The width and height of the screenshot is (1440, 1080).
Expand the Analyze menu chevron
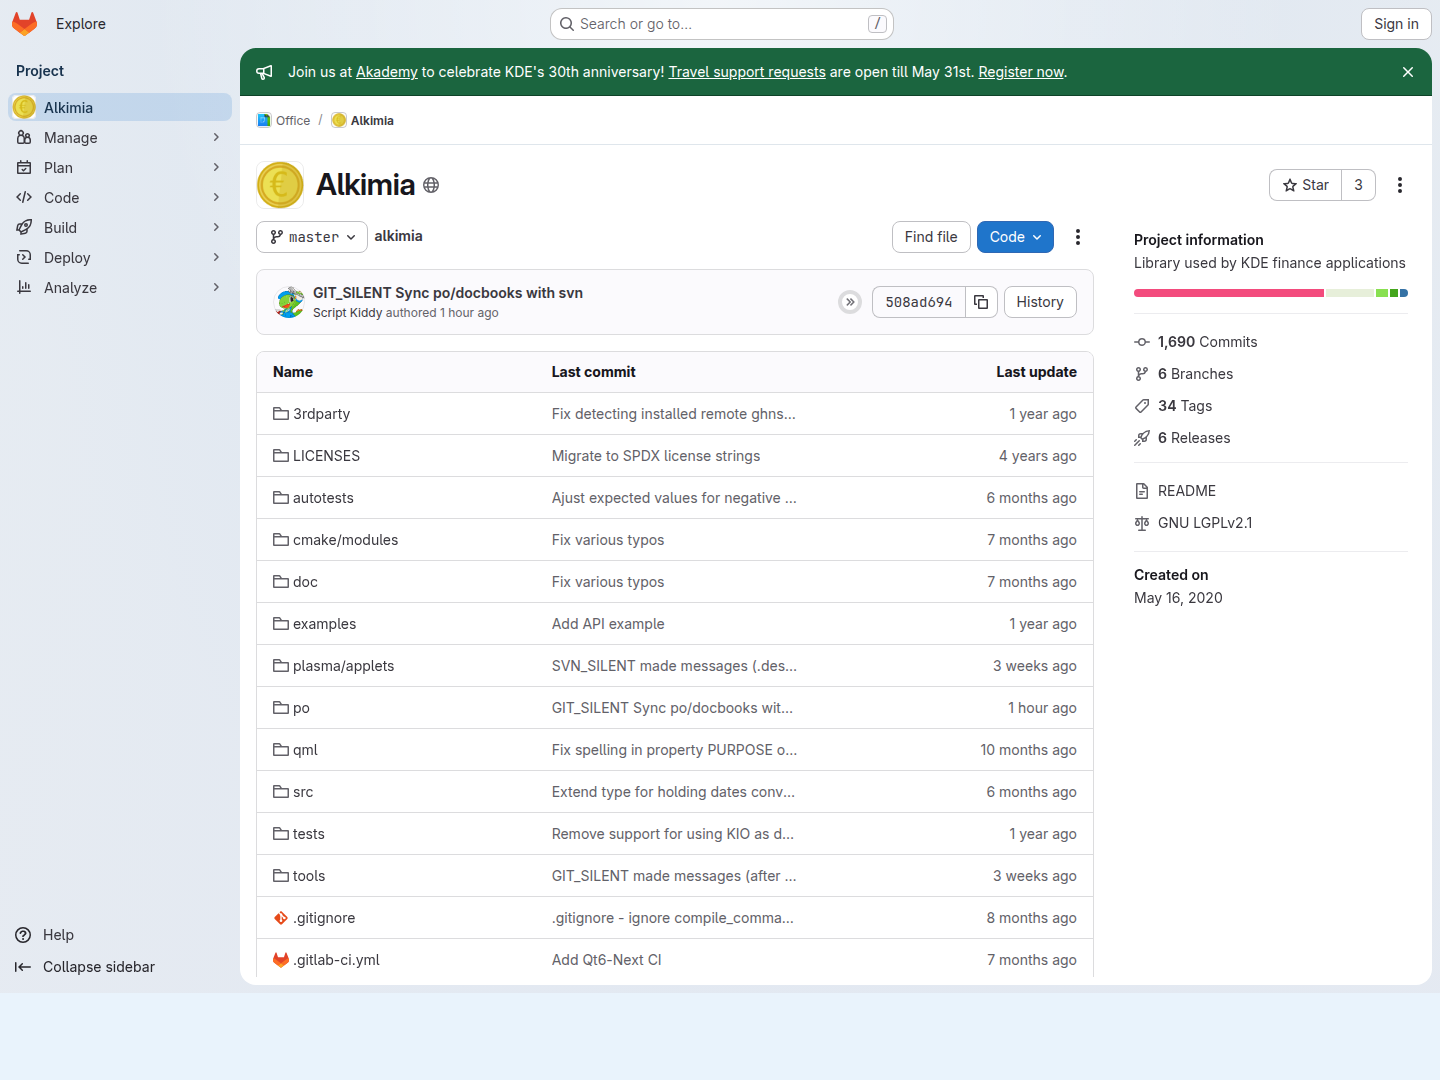click(x=216, y=287)
